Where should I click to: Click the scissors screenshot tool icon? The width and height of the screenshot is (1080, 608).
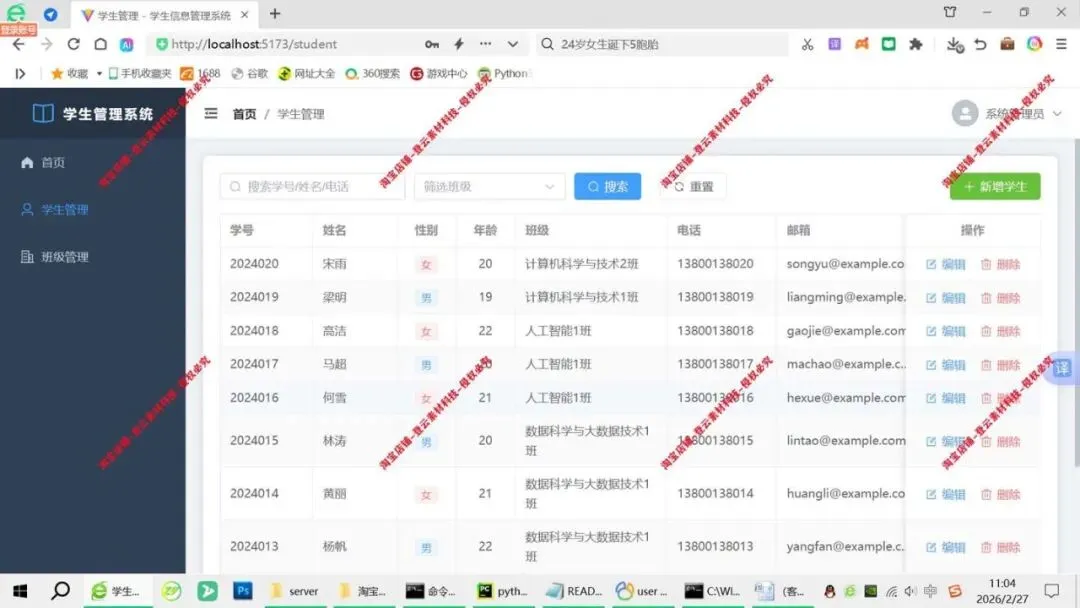(x=807, y=44)
